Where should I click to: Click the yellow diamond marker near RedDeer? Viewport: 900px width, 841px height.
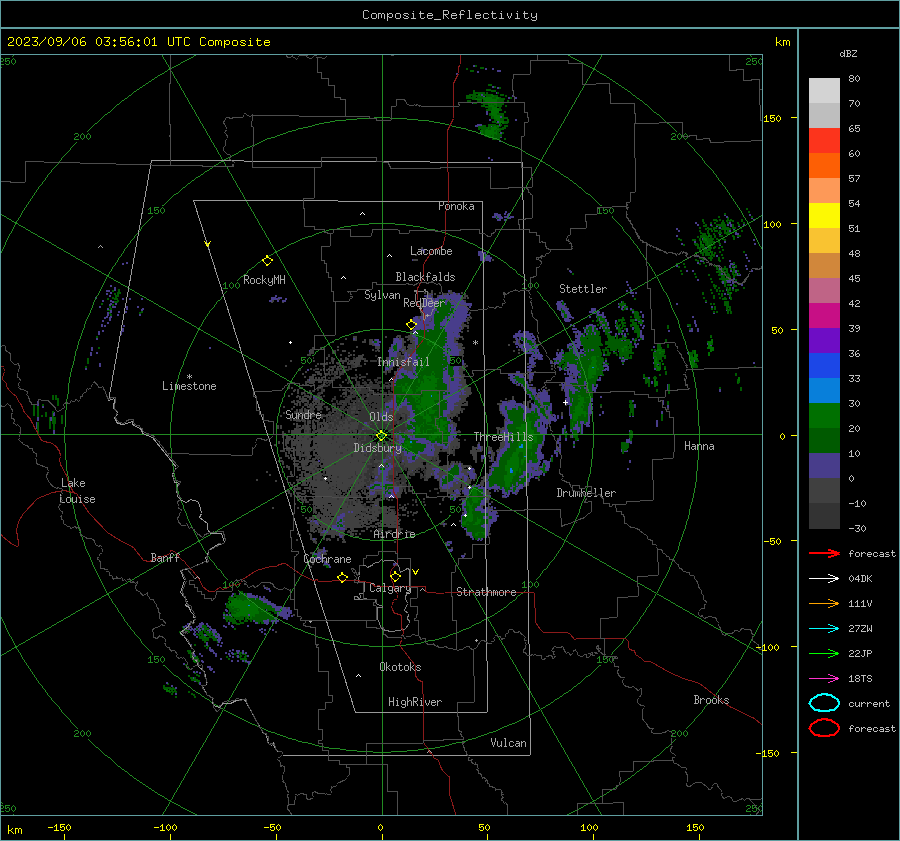411,325
